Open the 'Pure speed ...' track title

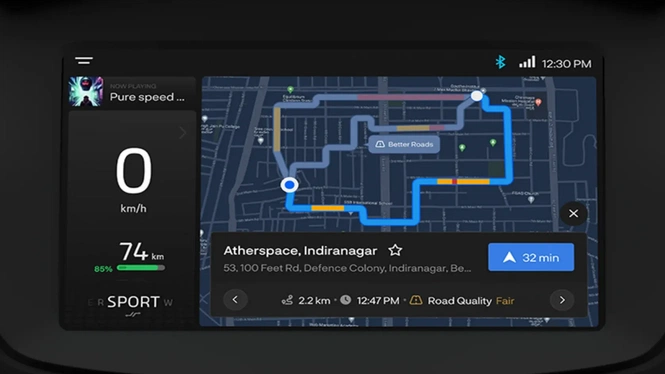[147, 97]
